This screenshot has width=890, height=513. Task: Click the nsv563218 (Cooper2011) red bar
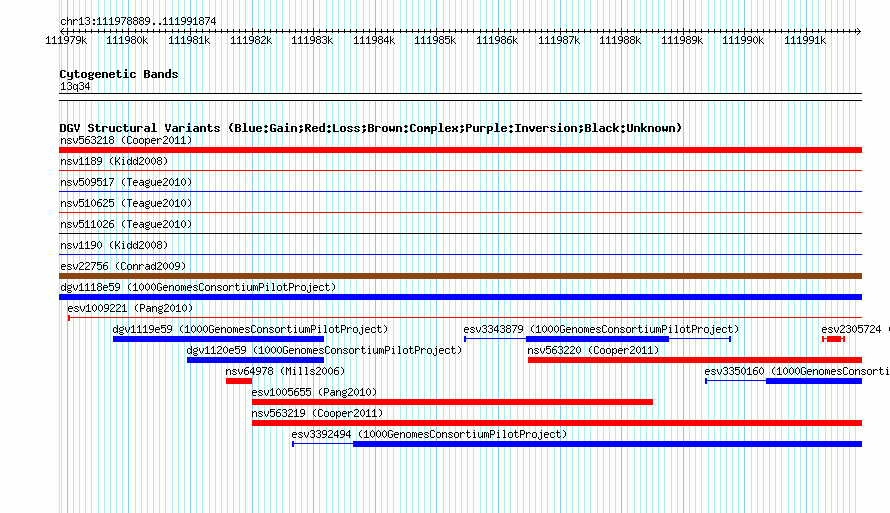coord(460,150)
